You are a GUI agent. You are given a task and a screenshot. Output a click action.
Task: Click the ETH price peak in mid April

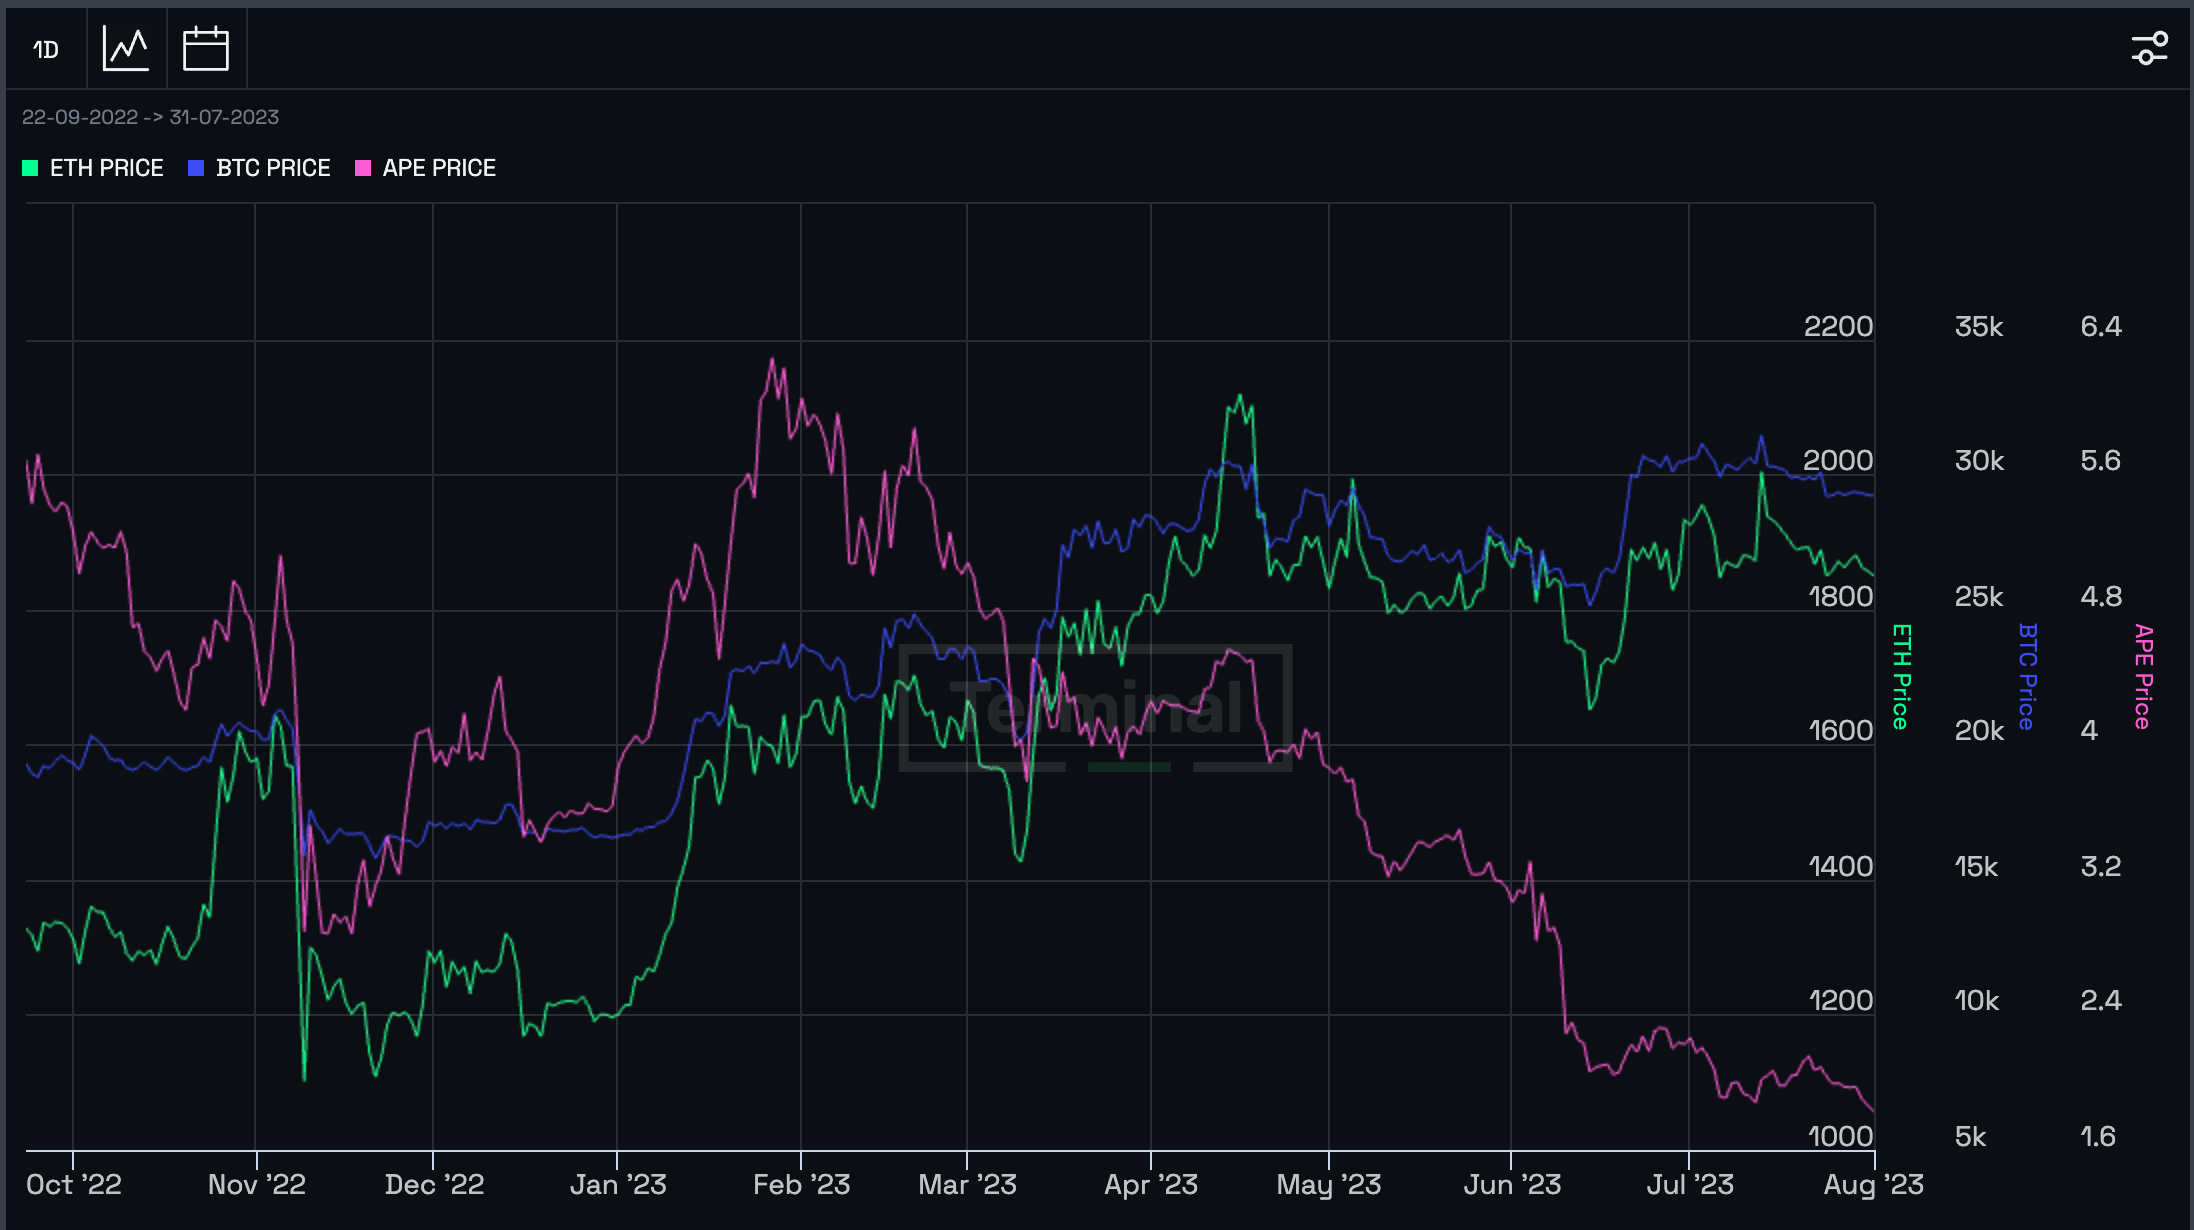point(1240,396)
